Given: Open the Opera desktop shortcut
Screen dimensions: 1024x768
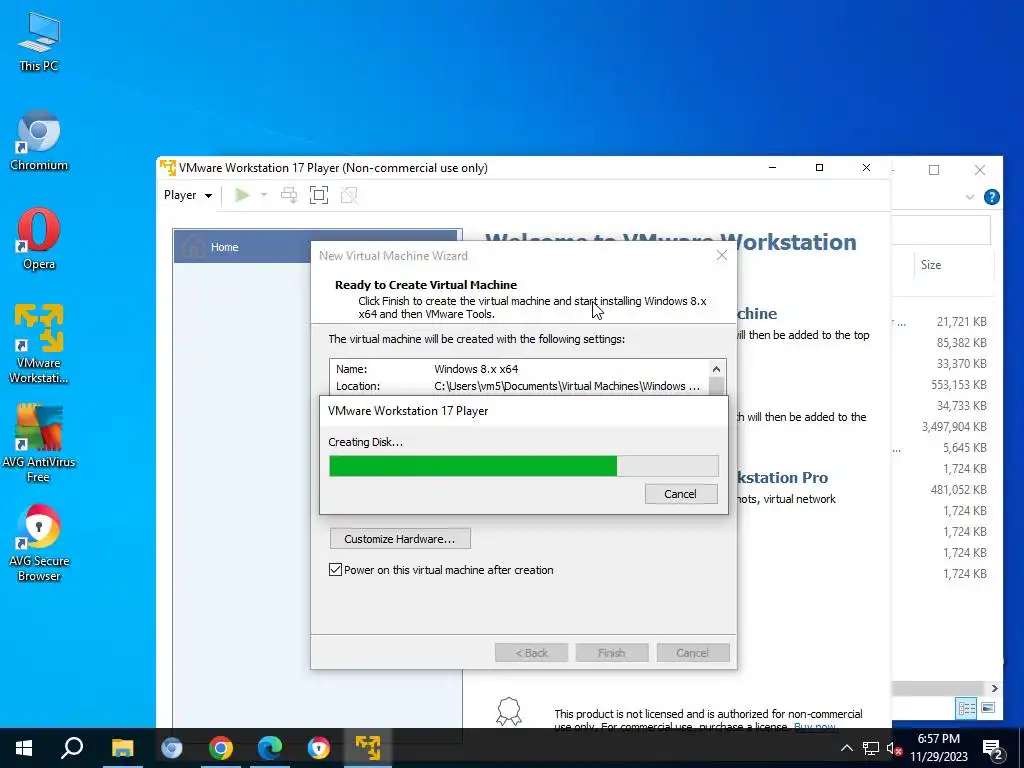Looking at the screenshot, I should click(39, 239).
